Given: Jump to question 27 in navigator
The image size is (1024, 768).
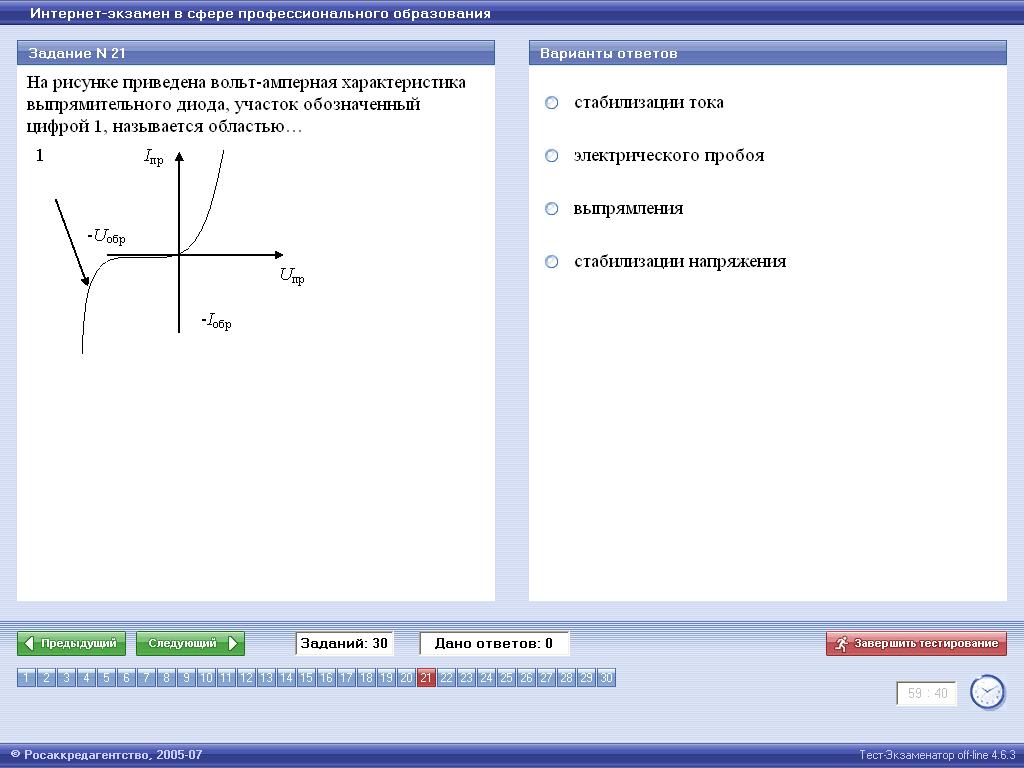Looking at the screenshot, I should tap(547, 678).
